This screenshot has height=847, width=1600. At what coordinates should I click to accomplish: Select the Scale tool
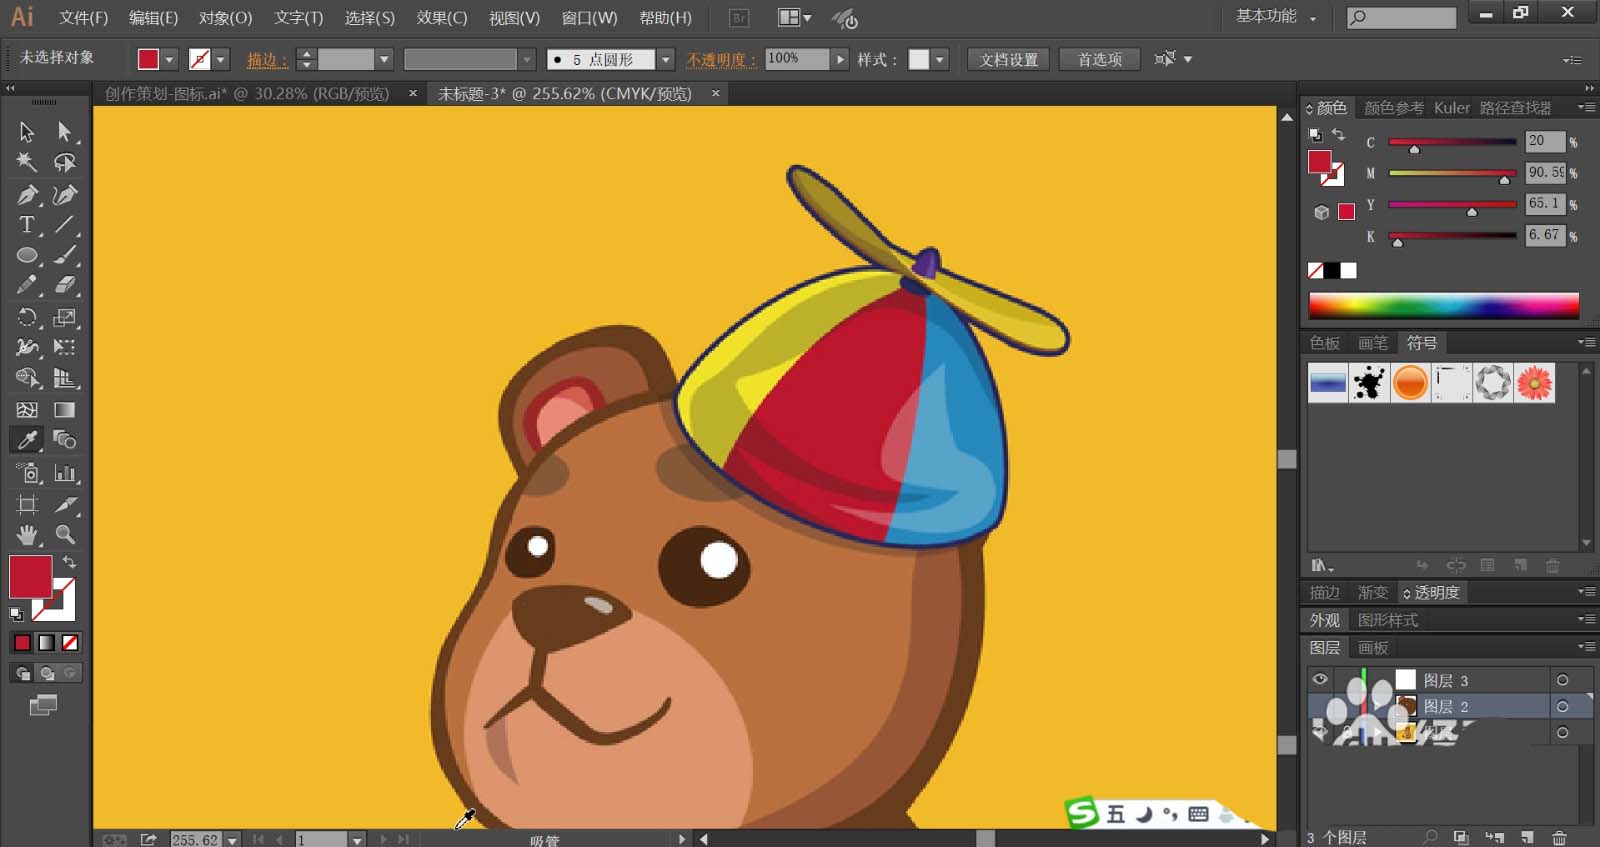click(65, 318)
